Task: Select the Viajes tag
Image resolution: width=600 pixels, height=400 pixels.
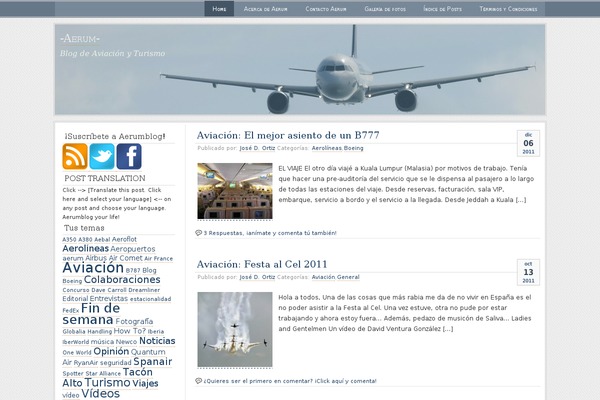Action: tap(145, 383)
